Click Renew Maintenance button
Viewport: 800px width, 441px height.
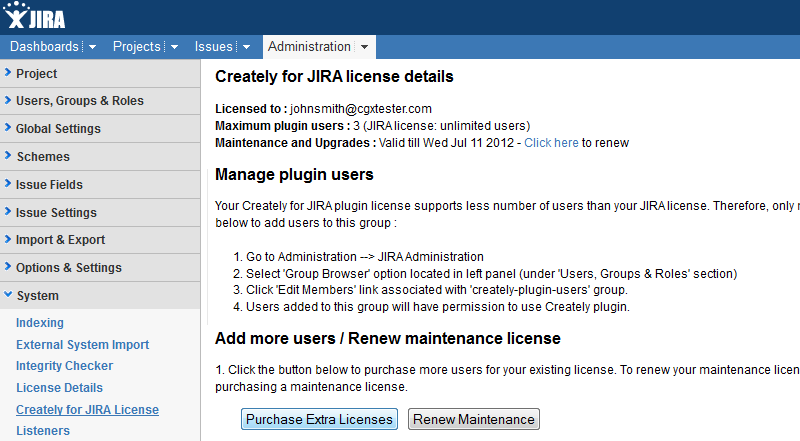click(473, 419)
